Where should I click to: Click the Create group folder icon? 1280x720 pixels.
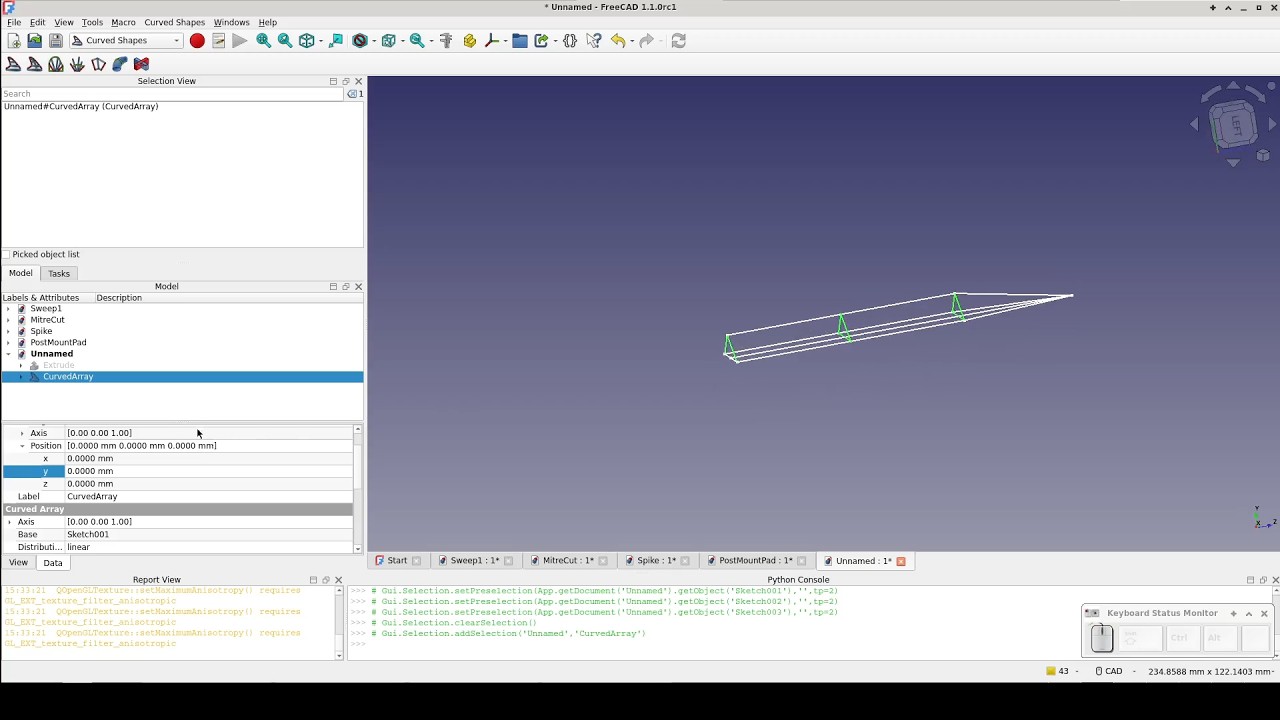coord(520,41)
